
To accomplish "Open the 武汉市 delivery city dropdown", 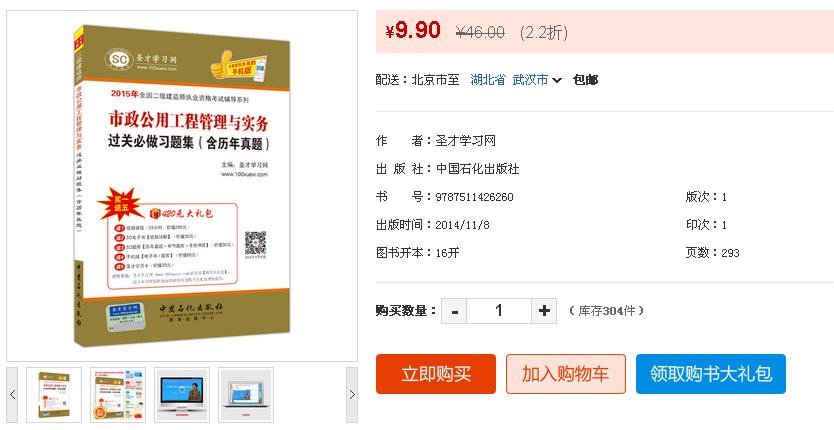I will point(530,80).
